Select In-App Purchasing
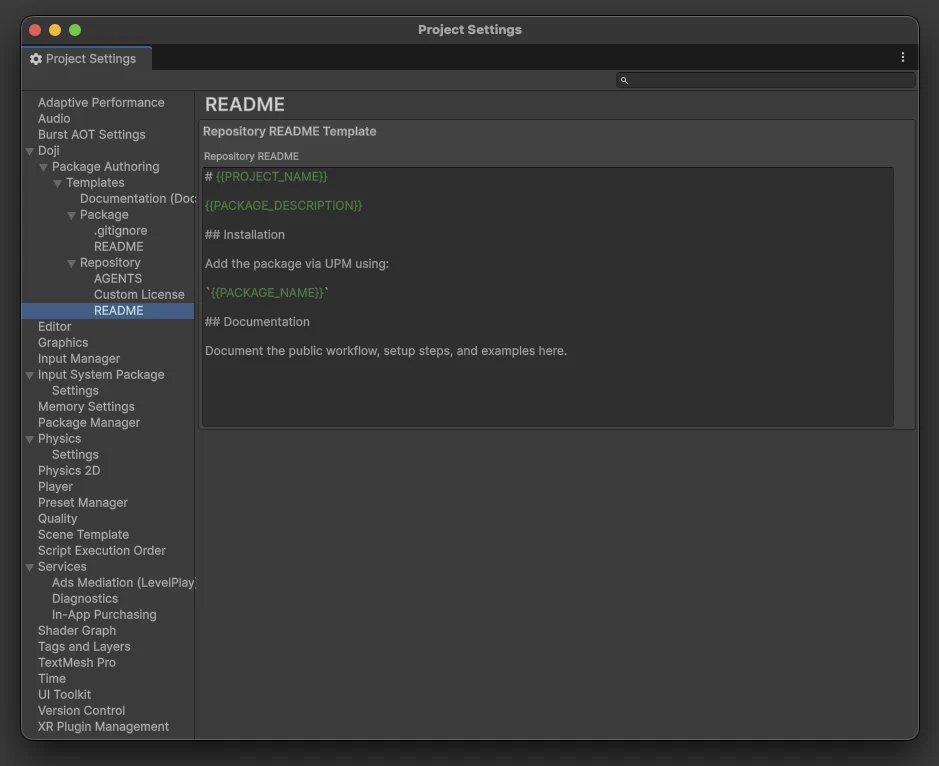Image resolution: width=939 pixels, height=766 pixels. pyautogui.click(x=104, y=614)
